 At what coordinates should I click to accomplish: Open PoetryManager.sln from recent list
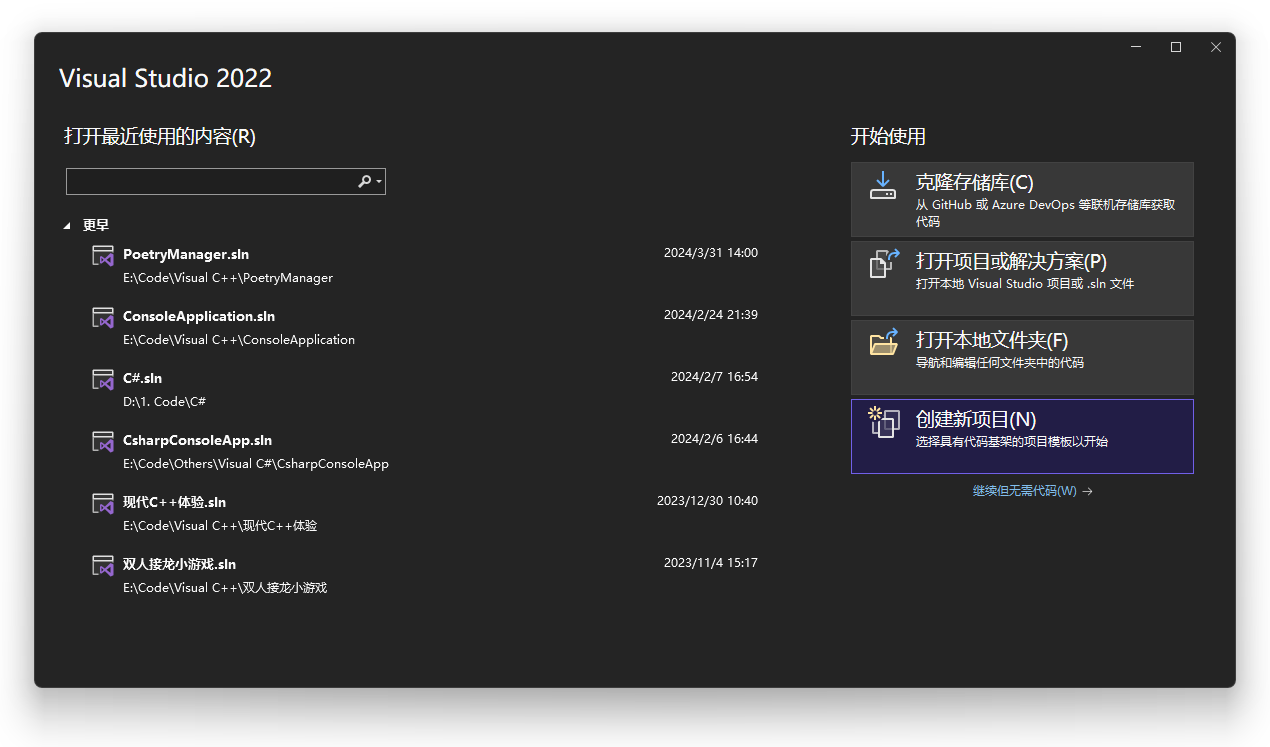[186, 254]
